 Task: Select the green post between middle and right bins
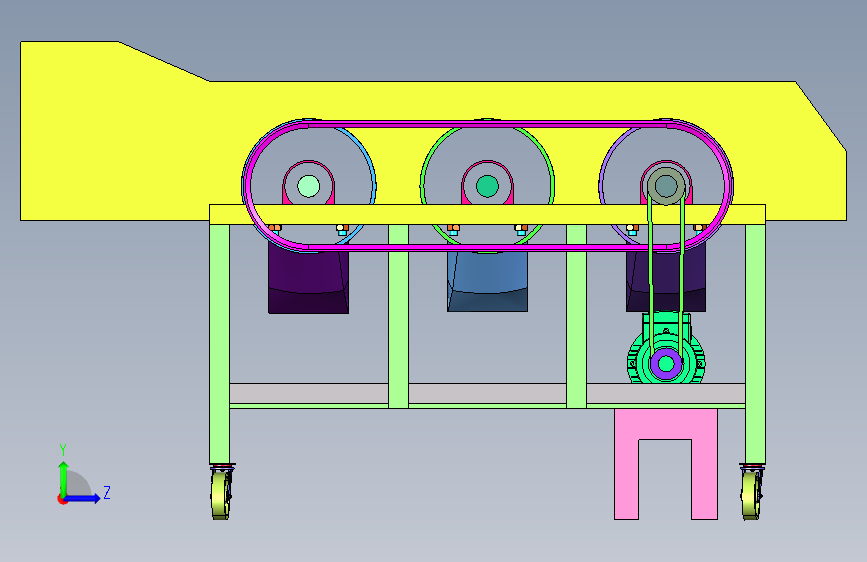(576, 316)
